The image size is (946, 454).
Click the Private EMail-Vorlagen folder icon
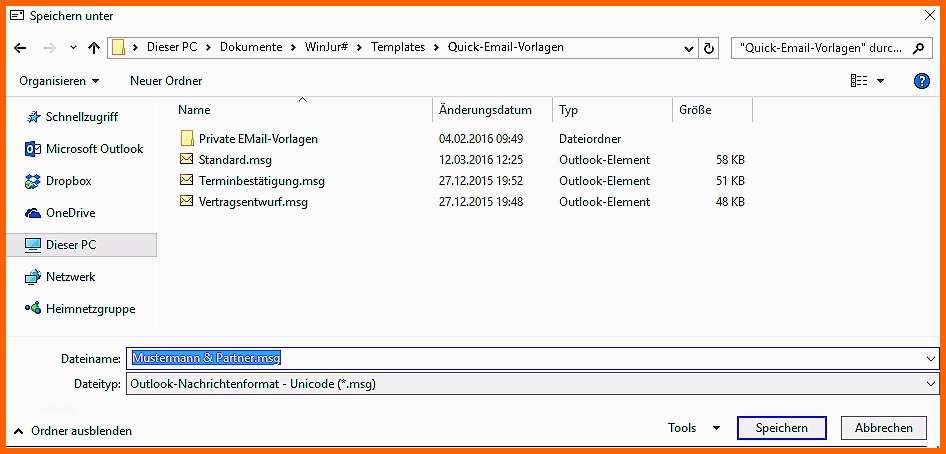click(x=187, y=139)
